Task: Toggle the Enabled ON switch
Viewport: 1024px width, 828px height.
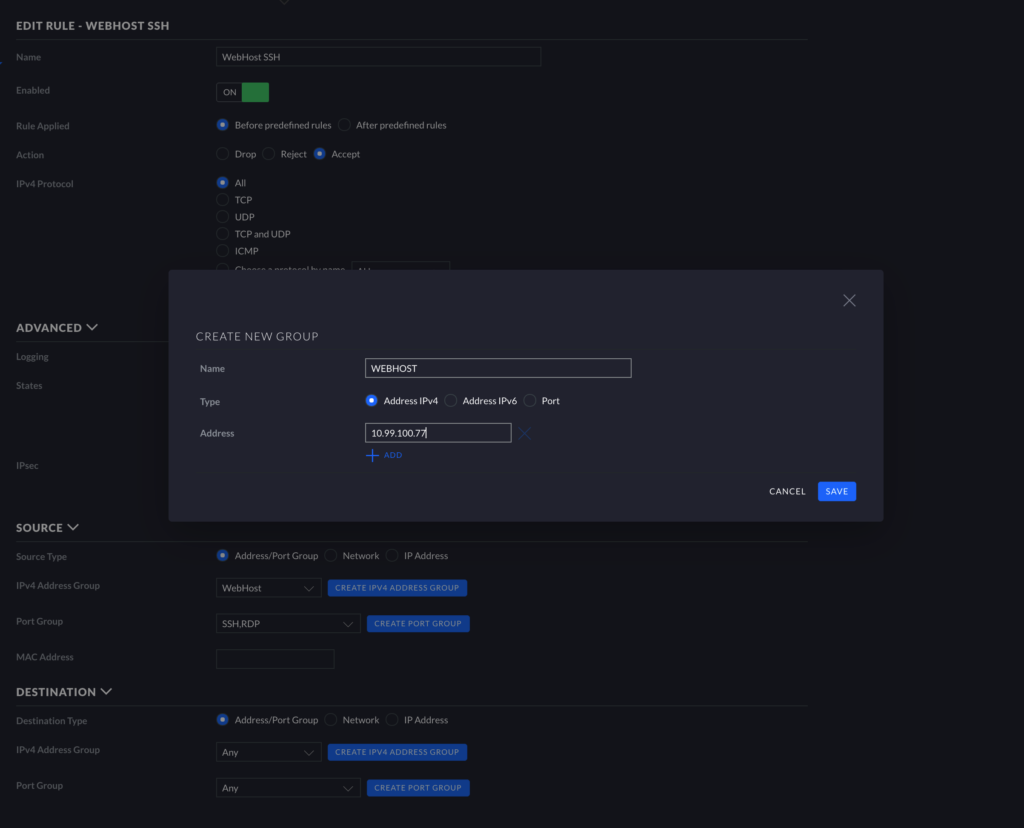Action: pyautogui.click(x=243, y=92)
